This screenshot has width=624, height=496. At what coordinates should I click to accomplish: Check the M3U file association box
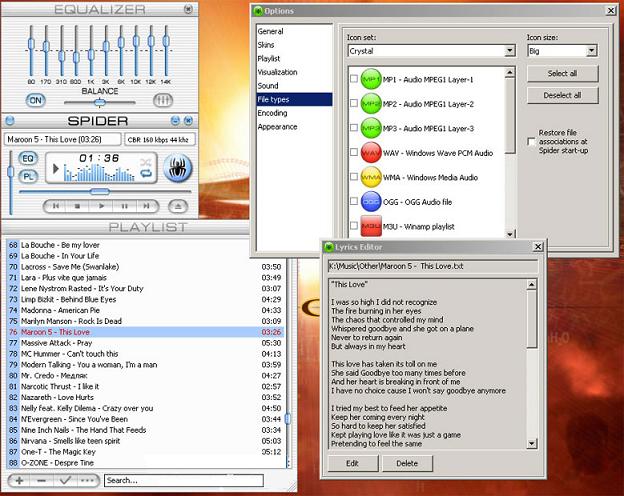[353, 226]
